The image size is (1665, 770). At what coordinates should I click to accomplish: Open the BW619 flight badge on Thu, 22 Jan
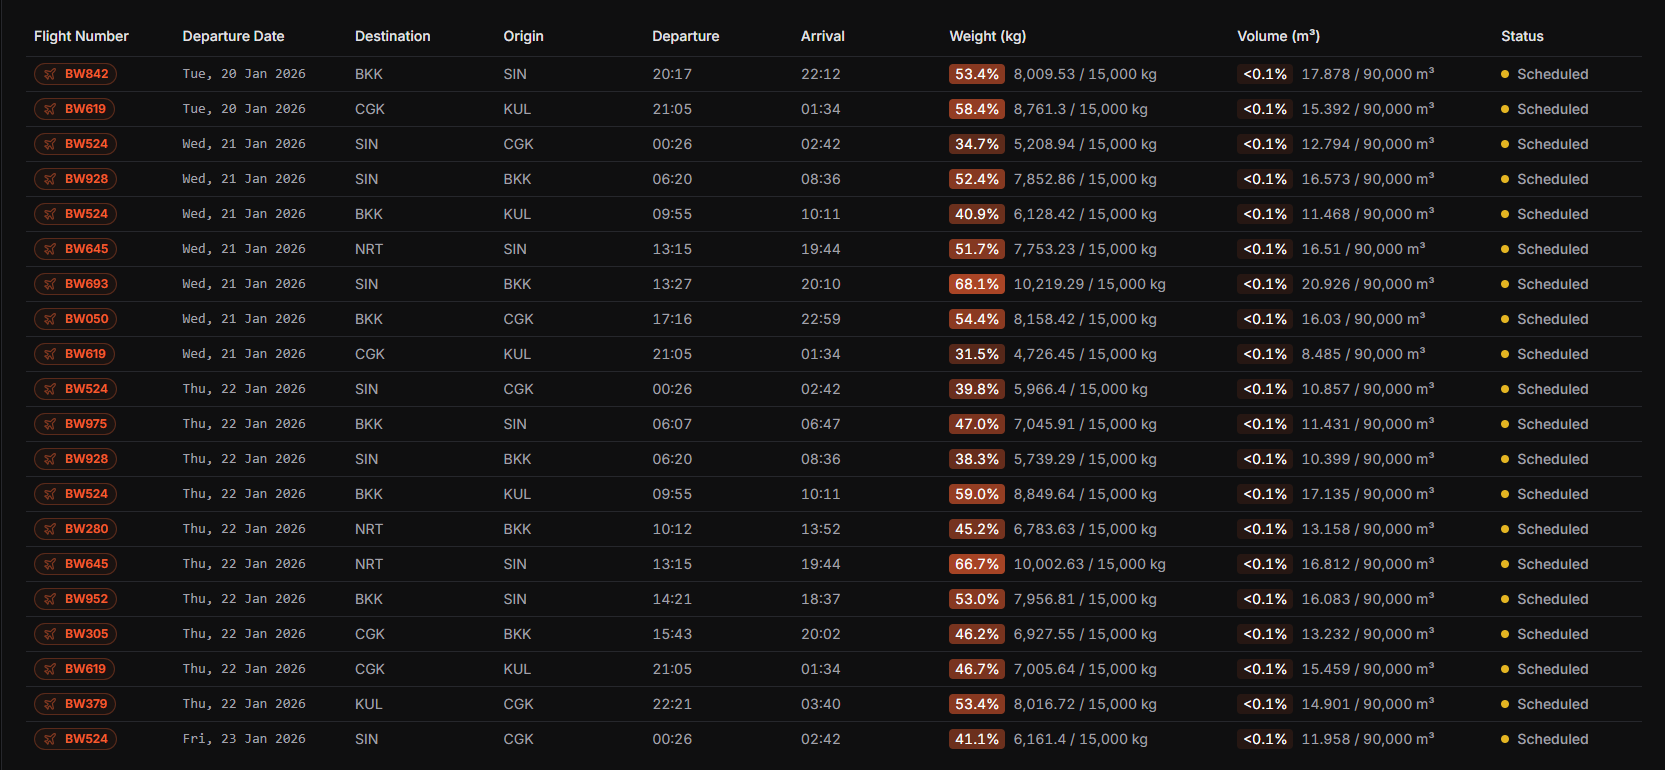[x=74, y=669]
